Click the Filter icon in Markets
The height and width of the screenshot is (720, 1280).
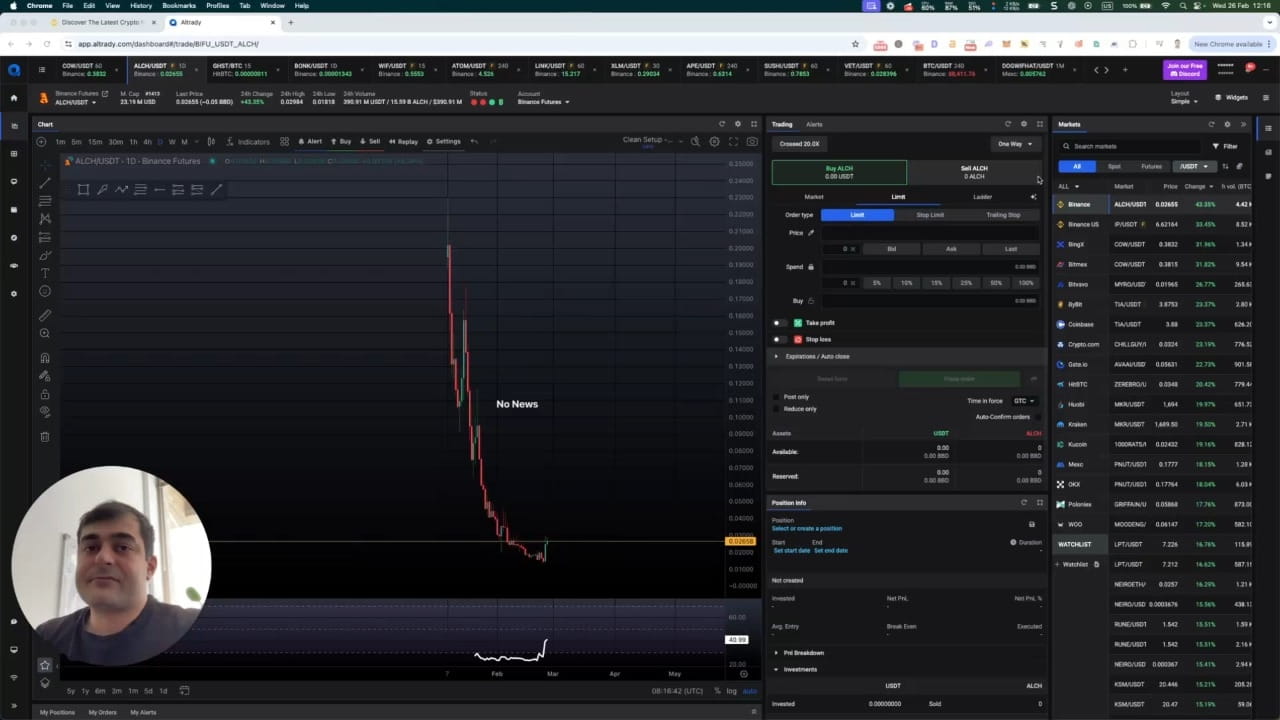1226,146
